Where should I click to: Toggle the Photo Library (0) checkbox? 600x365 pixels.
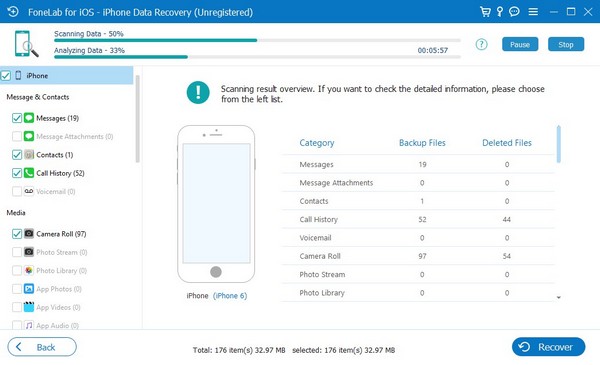pos(16,270)
